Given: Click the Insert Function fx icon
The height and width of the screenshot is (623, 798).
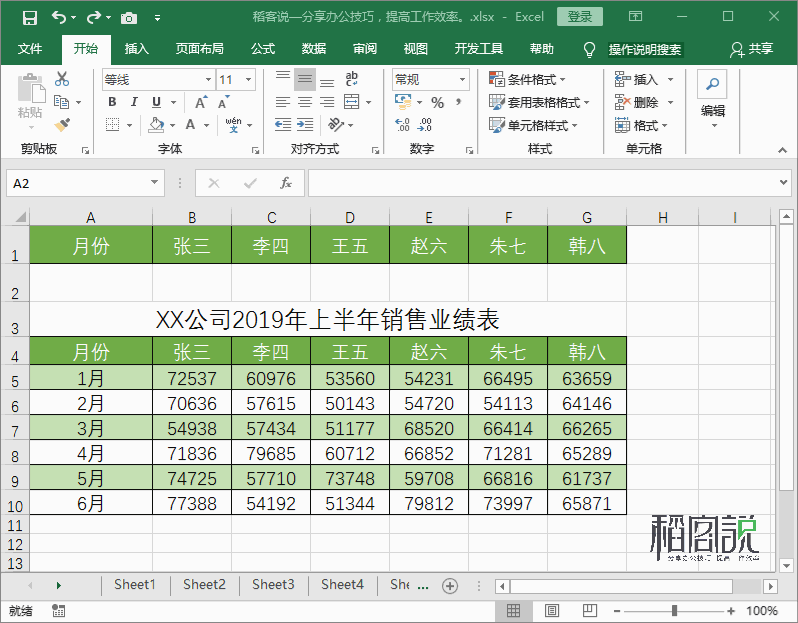Looking at the screenshot, I should (x=286, y=183).
